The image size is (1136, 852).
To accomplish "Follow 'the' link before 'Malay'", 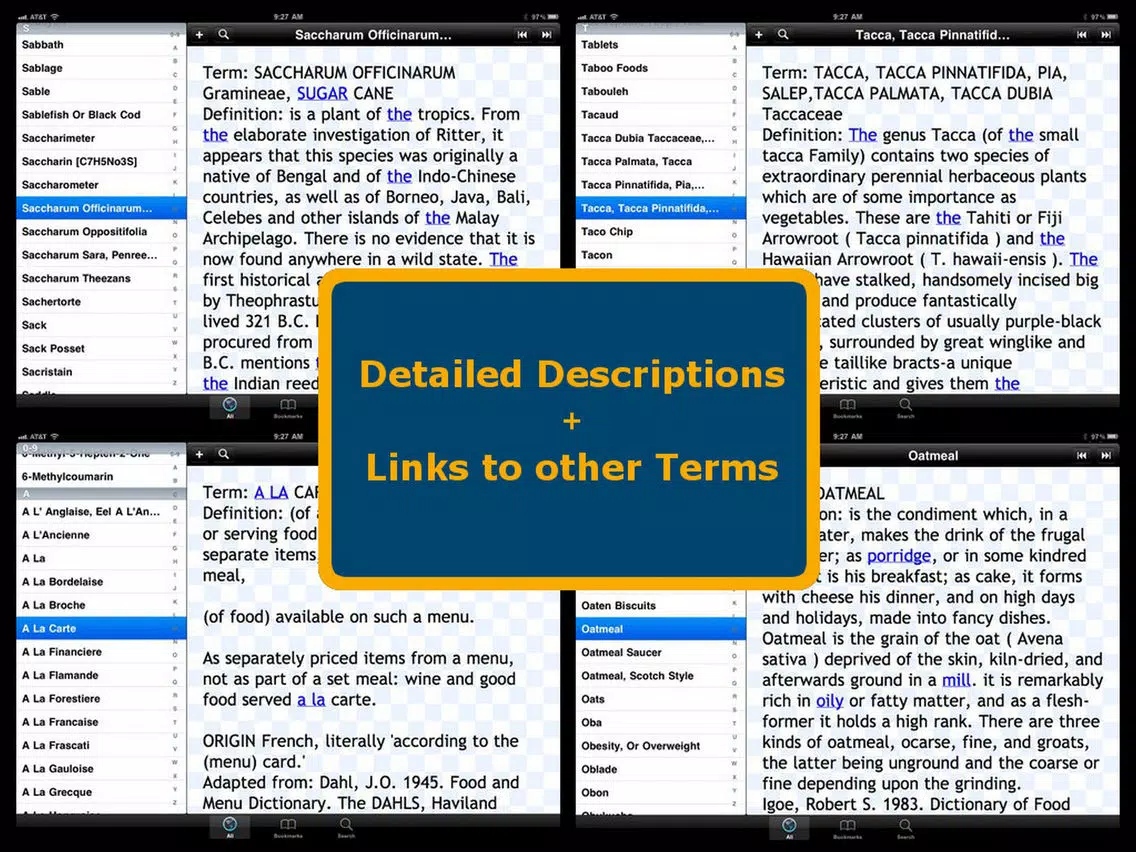I will 438,218.
